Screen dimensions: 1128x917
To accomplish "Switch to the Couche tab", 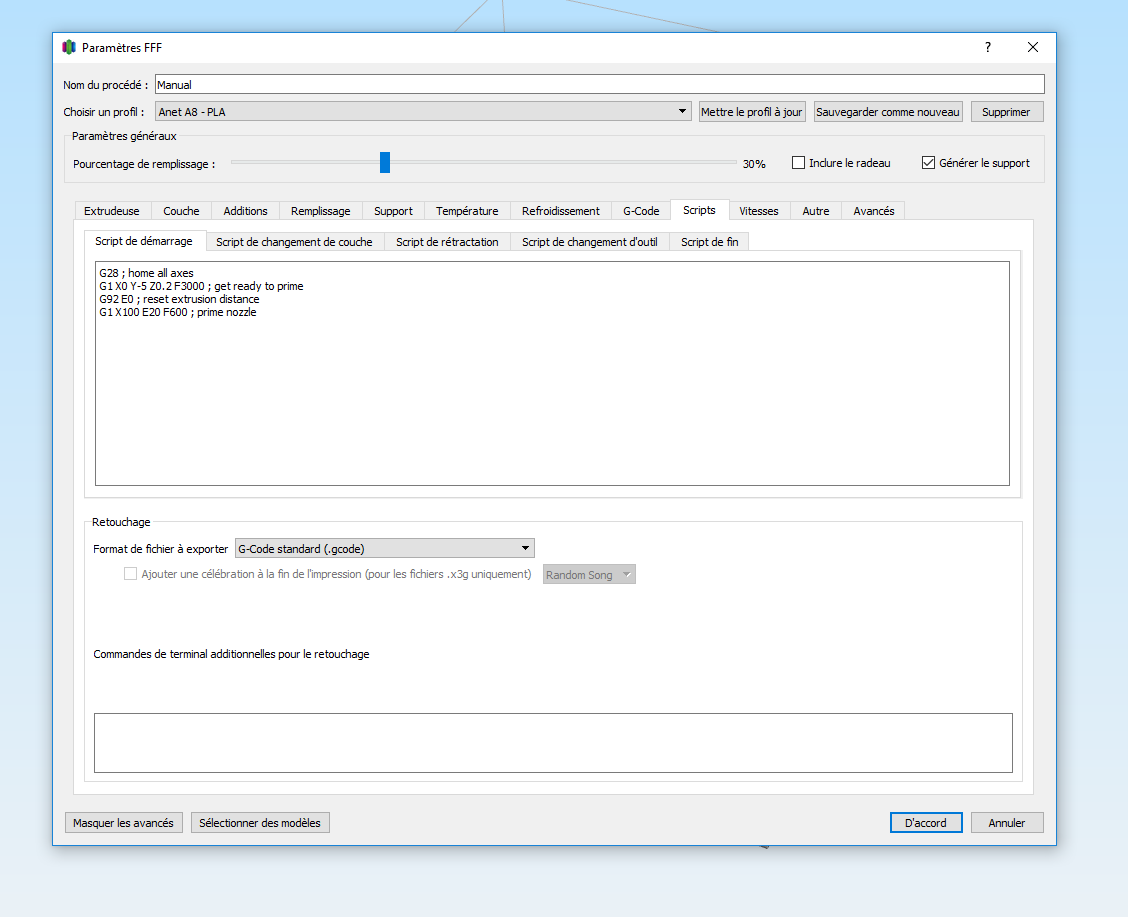I will pyautogui.click(x=181, y=211).
